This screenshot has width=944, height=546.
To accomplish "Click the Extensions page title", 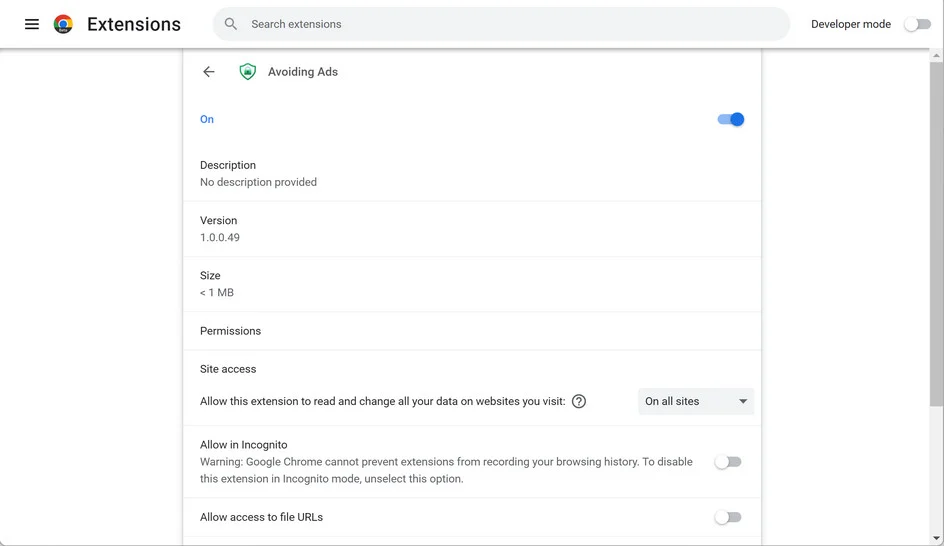I will point(134,24).
